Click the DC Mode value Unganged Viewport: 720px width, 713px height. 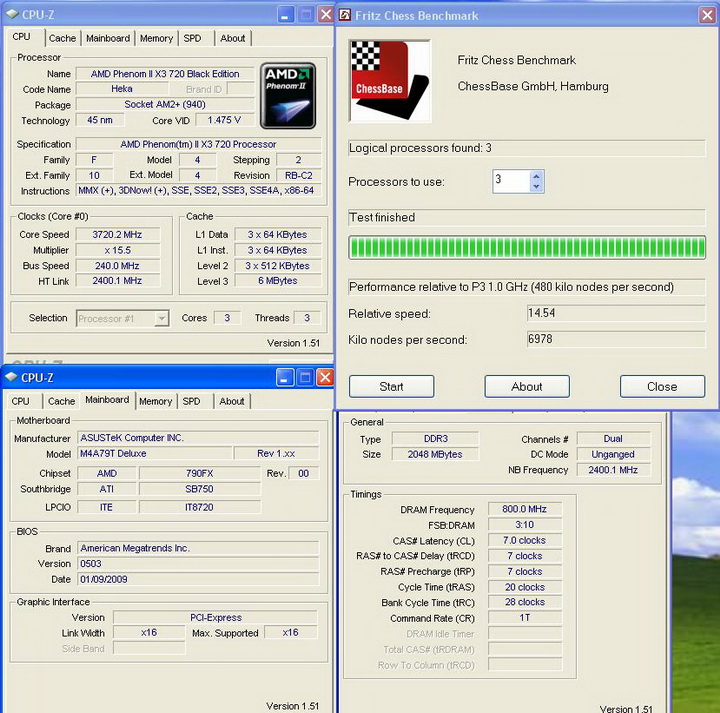tap(613, 454)
